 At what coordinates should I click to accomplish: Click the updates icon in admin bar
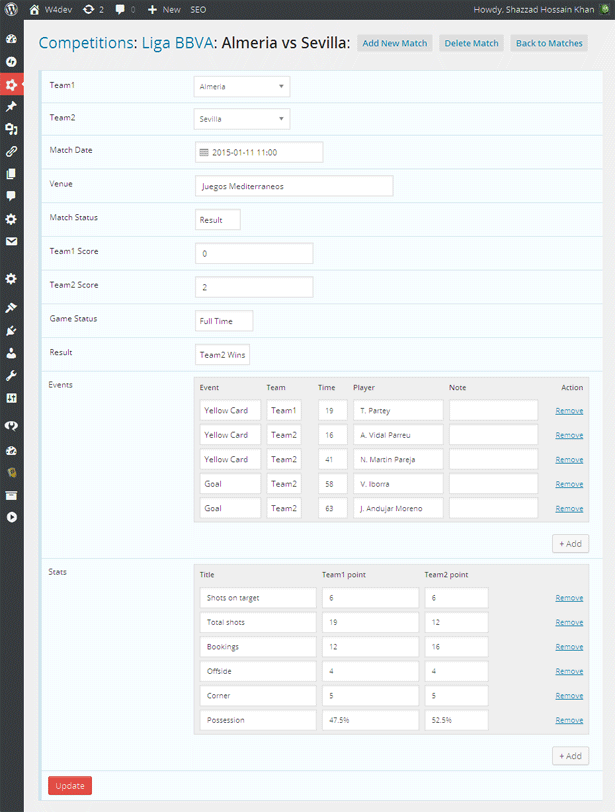pos(92,9)
